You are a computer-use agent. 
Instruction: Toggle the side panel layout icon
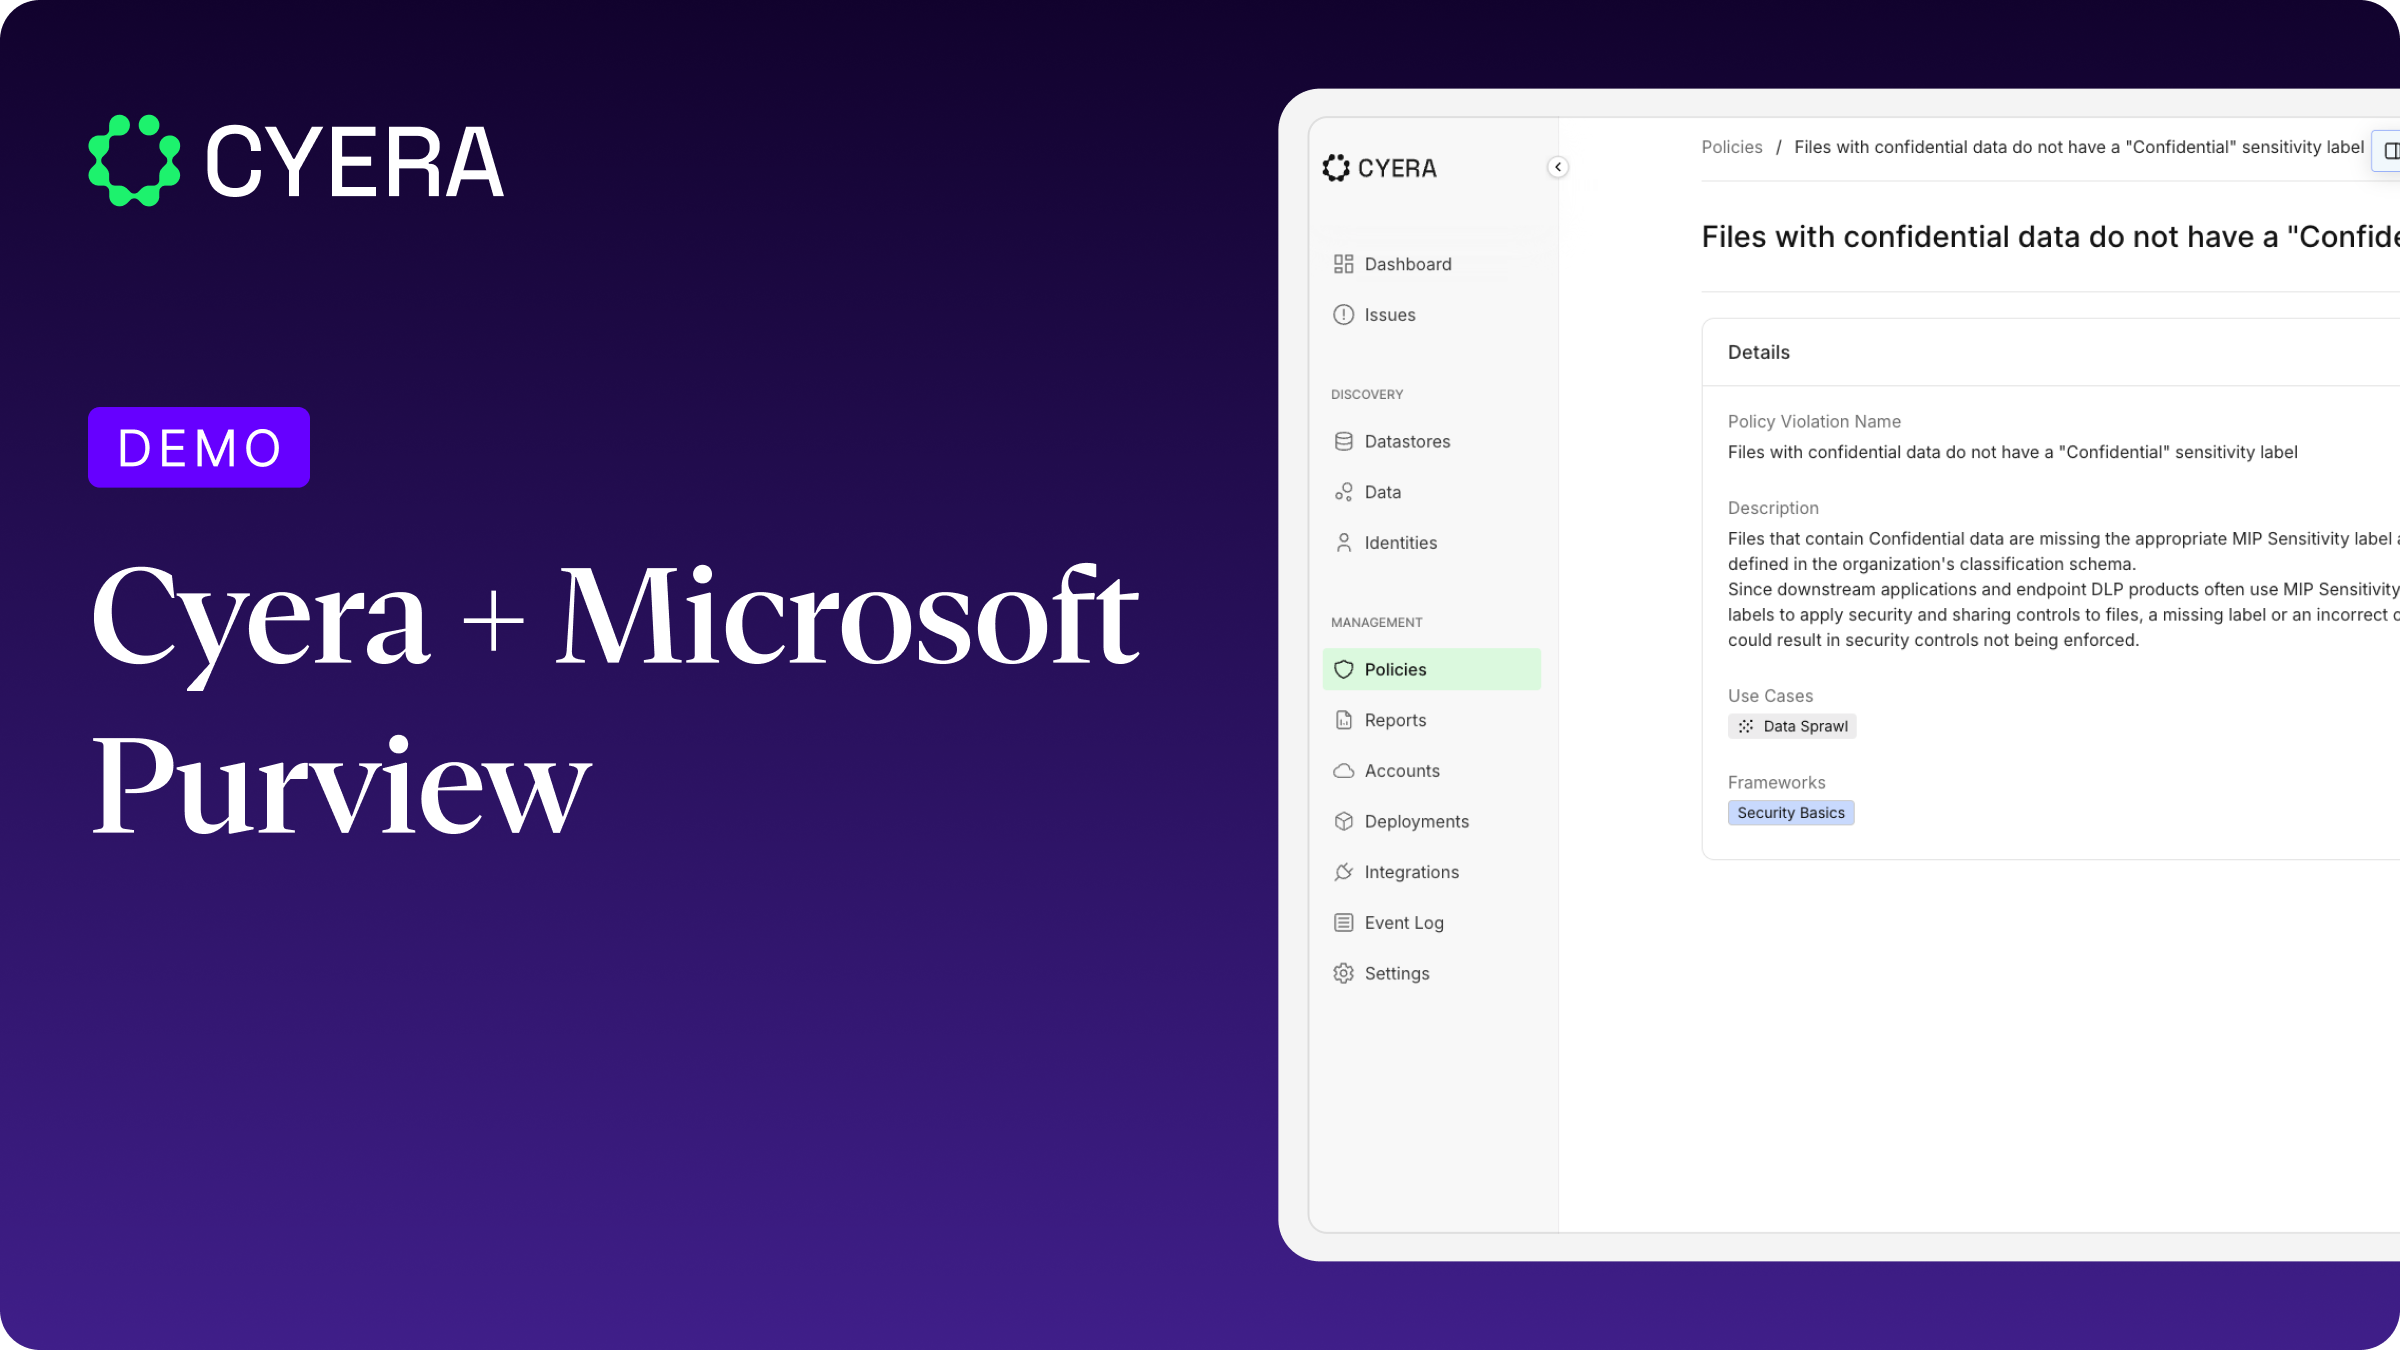[2391, 151]
